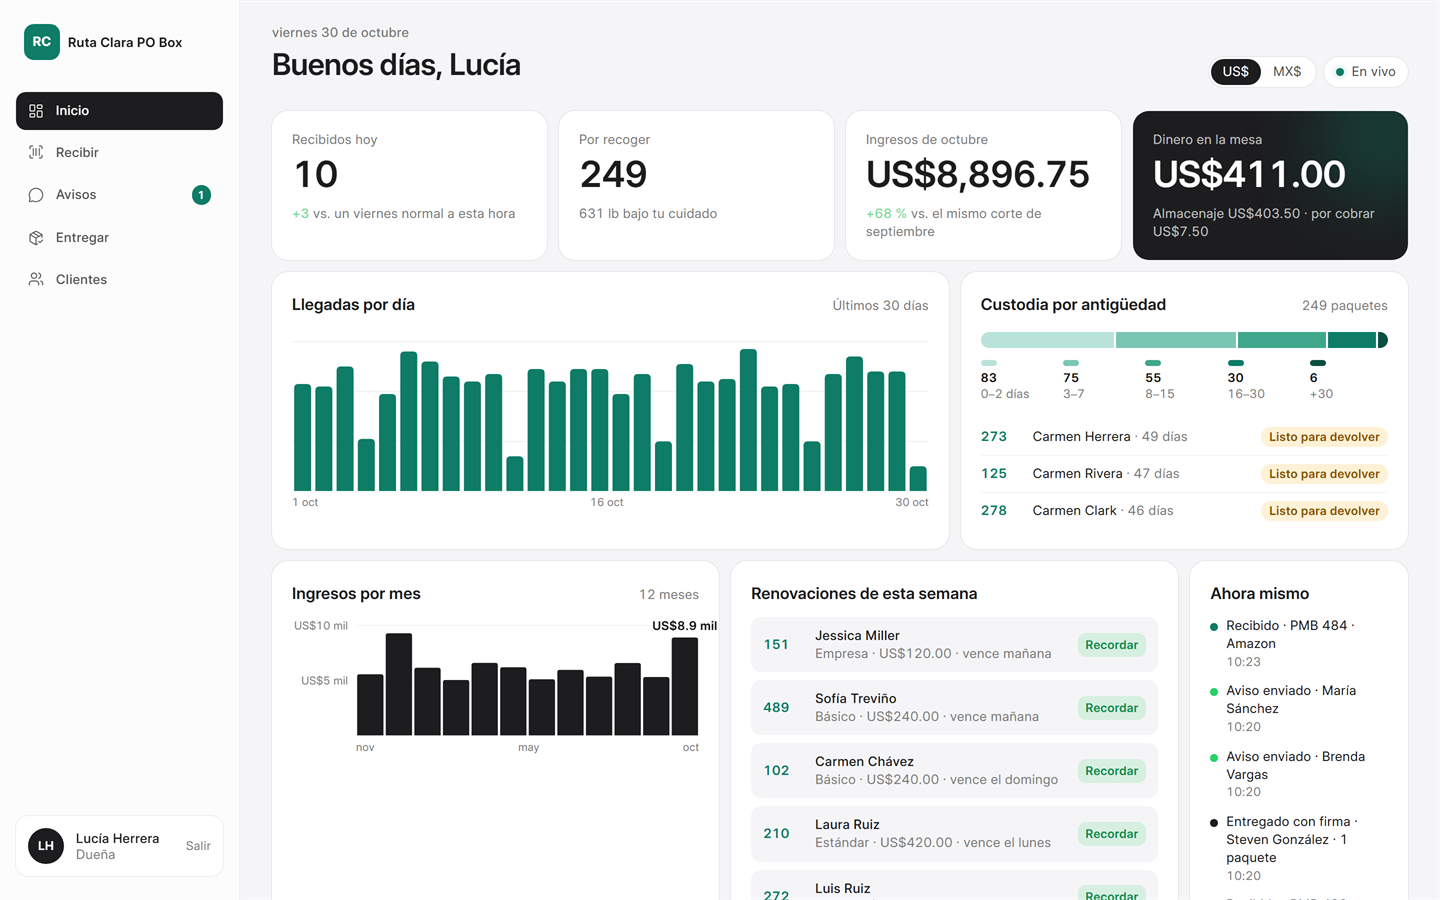Click mailbox number 151 in renewals
Viewport: 1440px width, 900px height.
(776, 645)
